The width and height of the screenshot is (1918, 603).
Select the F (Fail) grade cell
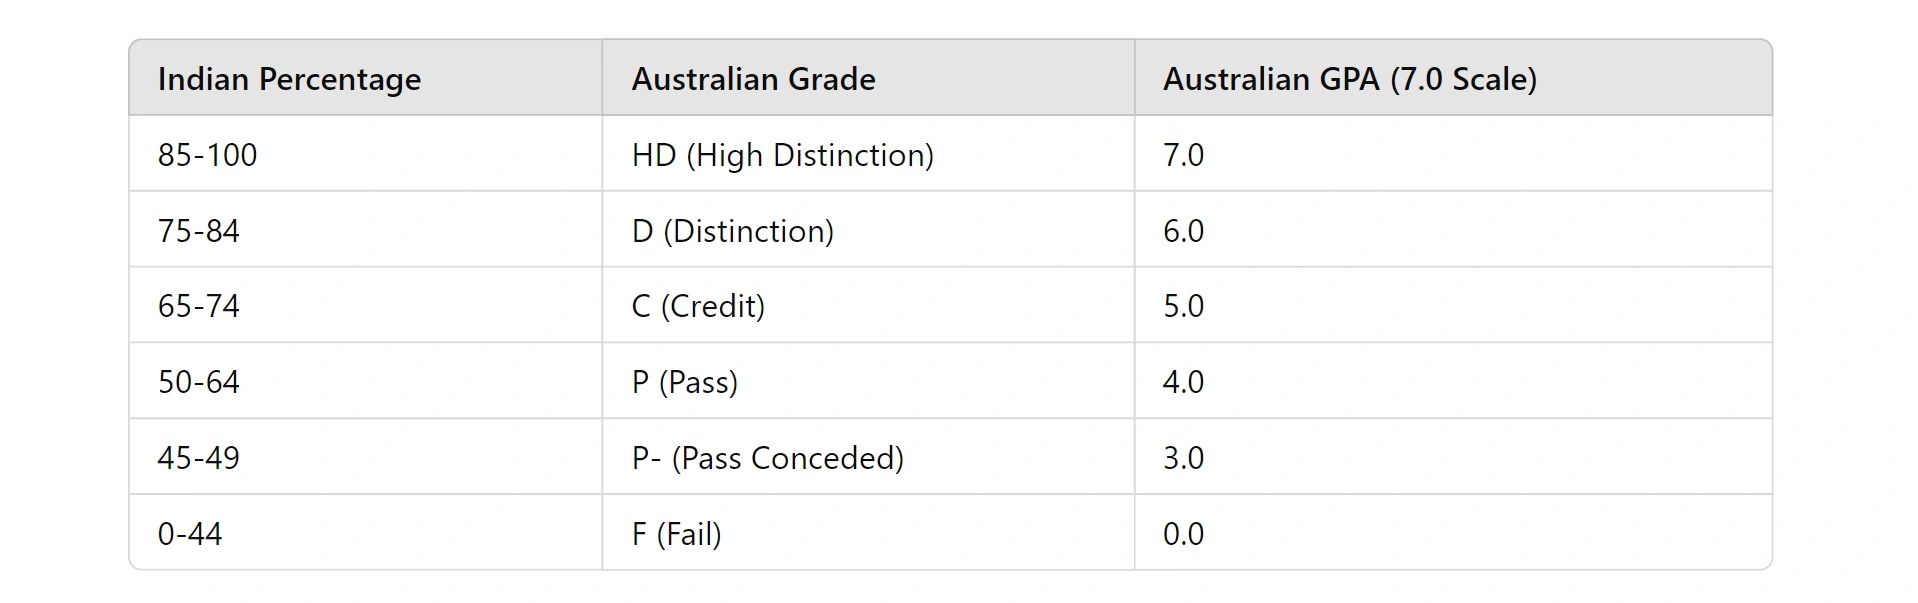click(676, 534)
